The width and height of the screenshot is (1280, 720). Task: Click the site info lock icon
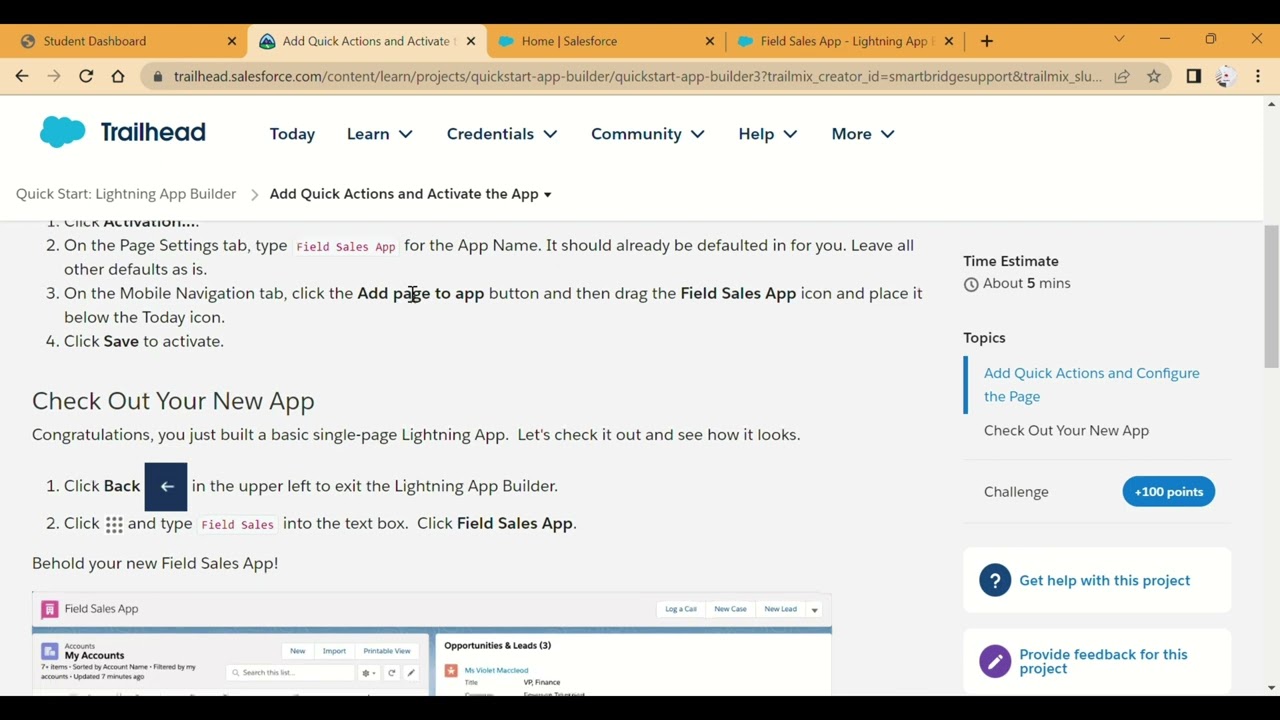[157, 76]
